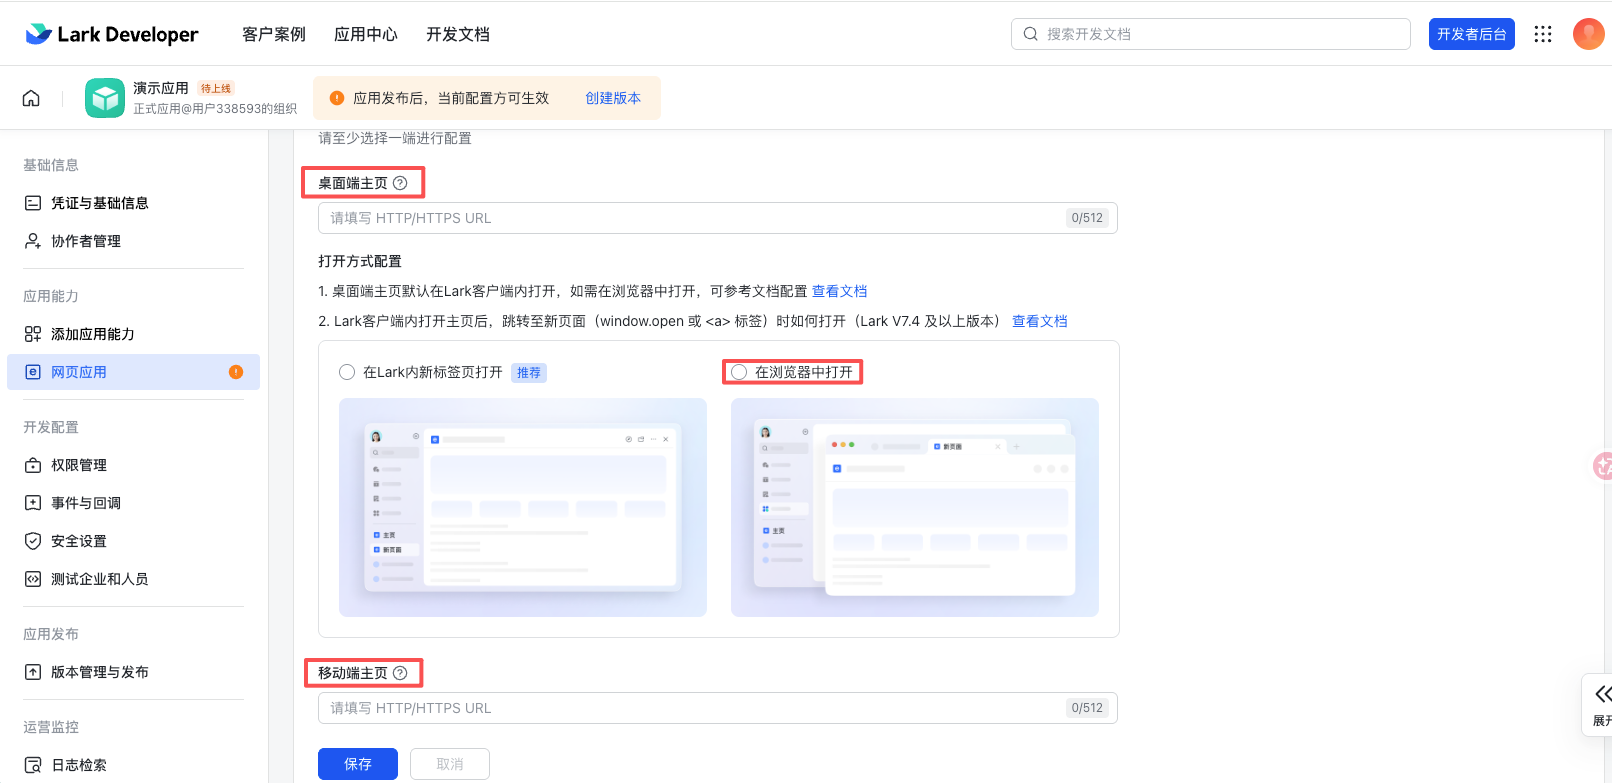1612x783 pixels.
Task: Open 版本管理与发布 in the sidebar
Action: 99,672
